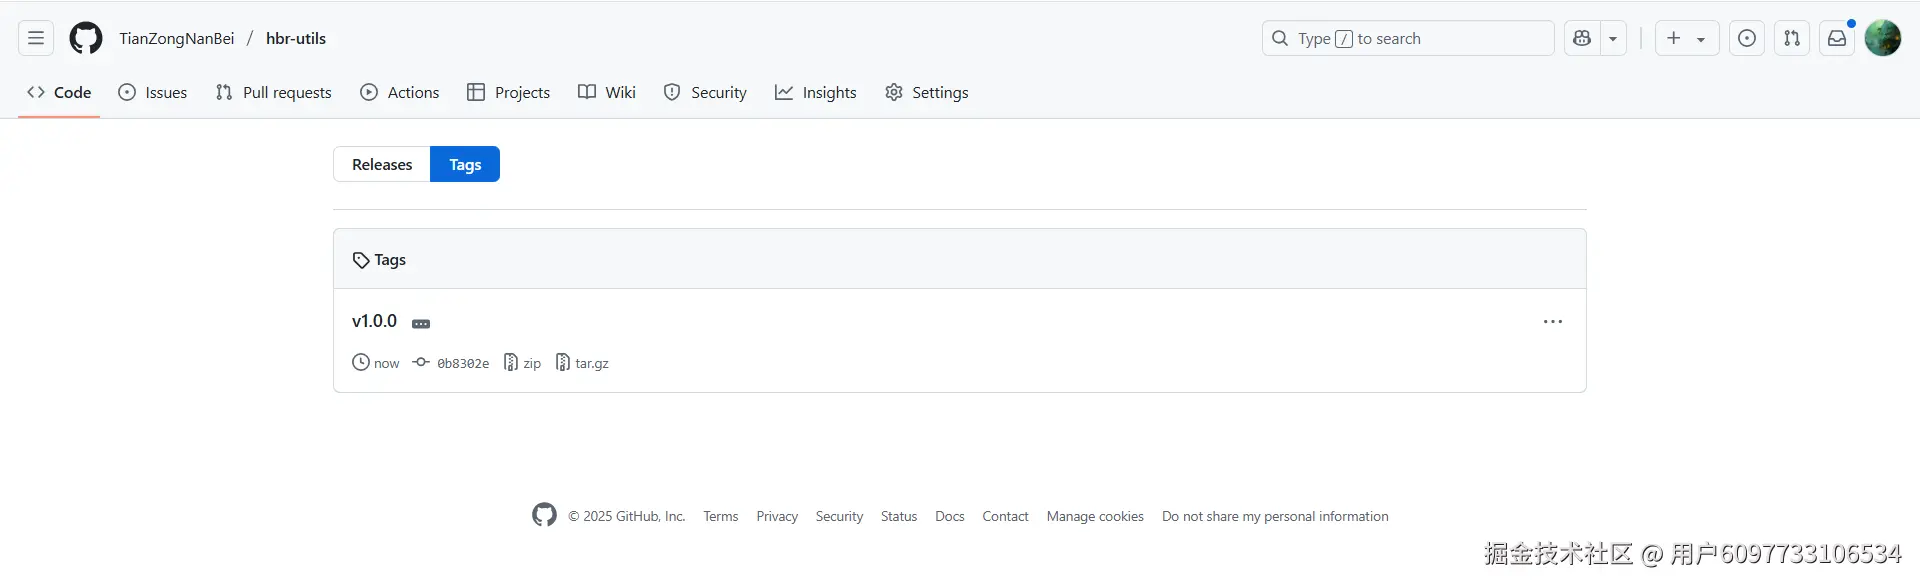This screenshot has width=1920, height=586.
Task: Open commit 0b8302e
Action: (x=452, y=363)
